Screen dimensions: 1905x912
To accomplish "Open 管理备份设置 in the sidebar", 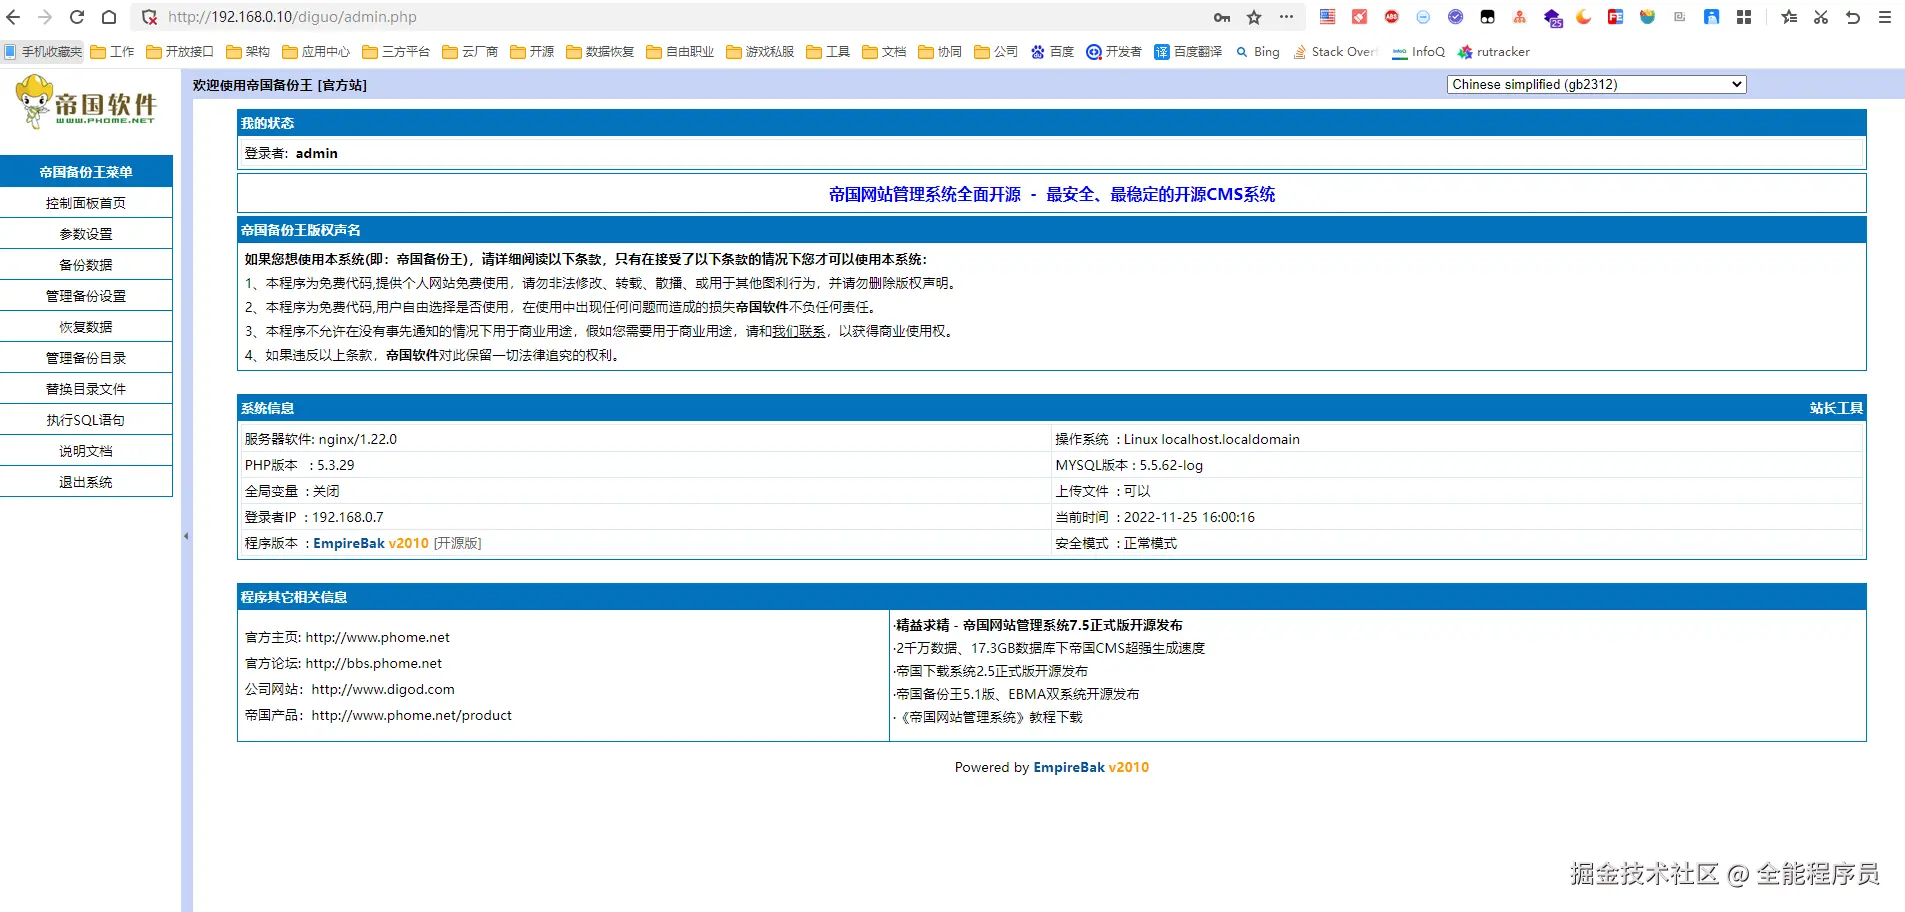I will 86,296.
